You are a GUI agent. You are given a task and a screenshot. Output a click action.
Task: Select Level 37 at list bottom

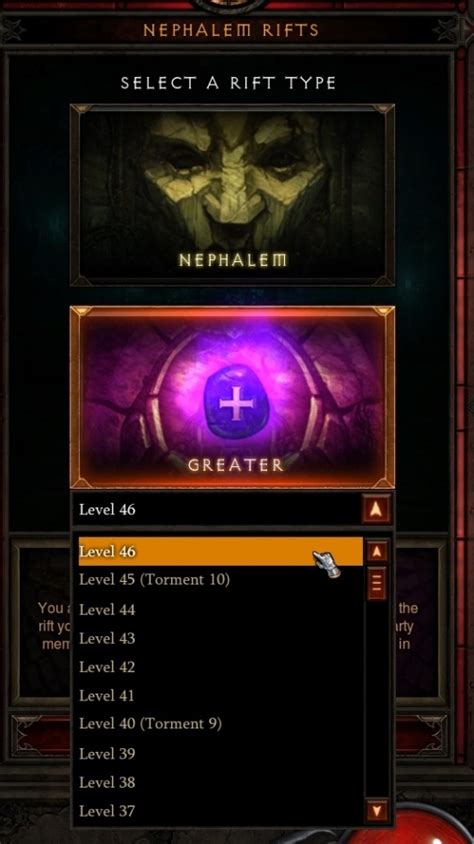[x=221, y=810]
